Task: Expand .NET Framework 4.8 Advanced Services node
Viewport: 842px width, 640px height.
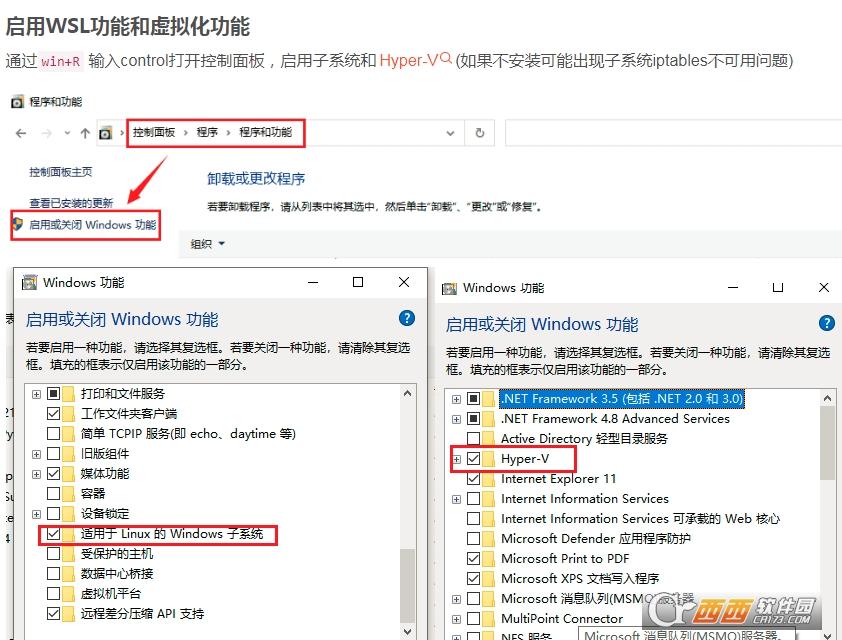Action: click(456, 419)
